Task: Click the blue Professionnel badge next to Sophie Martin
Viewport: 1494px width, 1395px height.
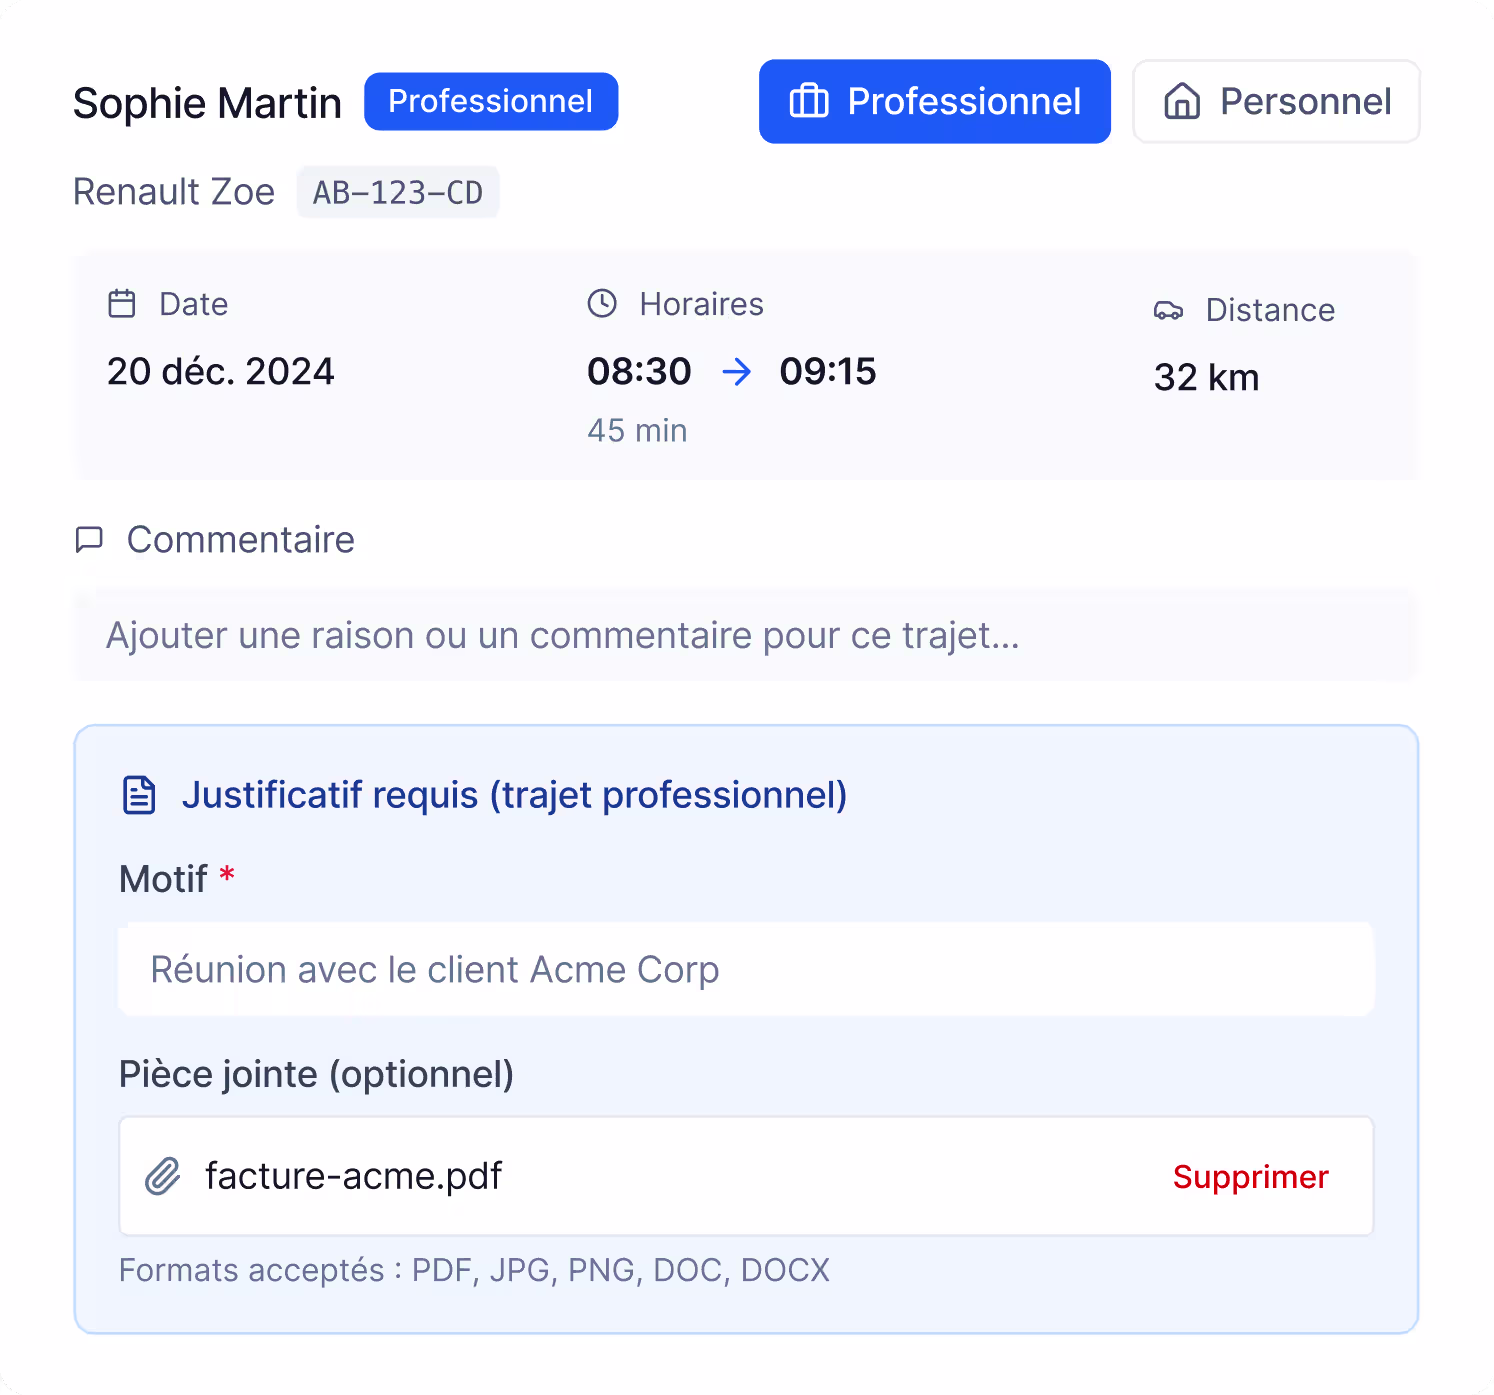Action: pos(491,101)
